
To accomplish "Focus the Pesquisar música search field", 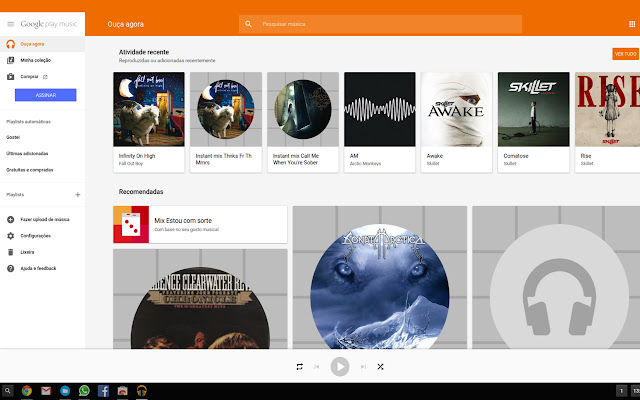I will 380,24.
